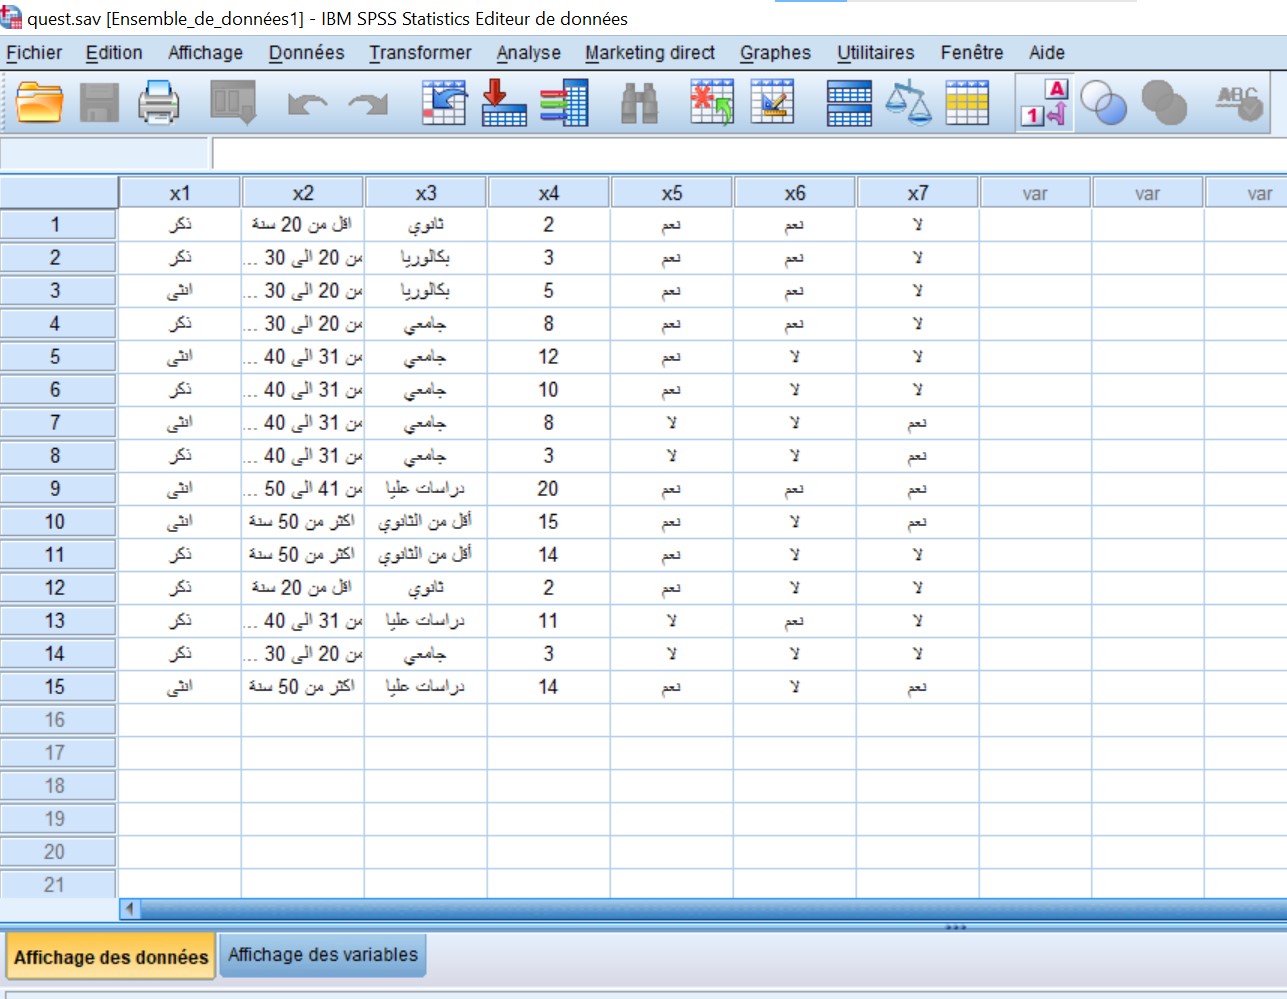Select the Affichage des données tab

111,957
